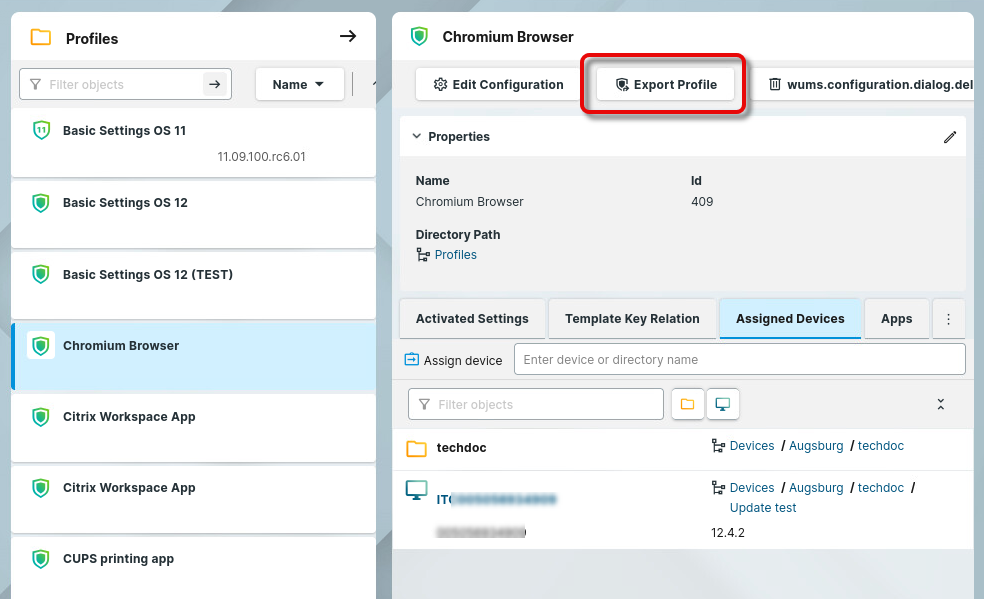Click the arrow icon in Profiles header
The height and width of the screenshot is (599, 984).
[347, 37]
